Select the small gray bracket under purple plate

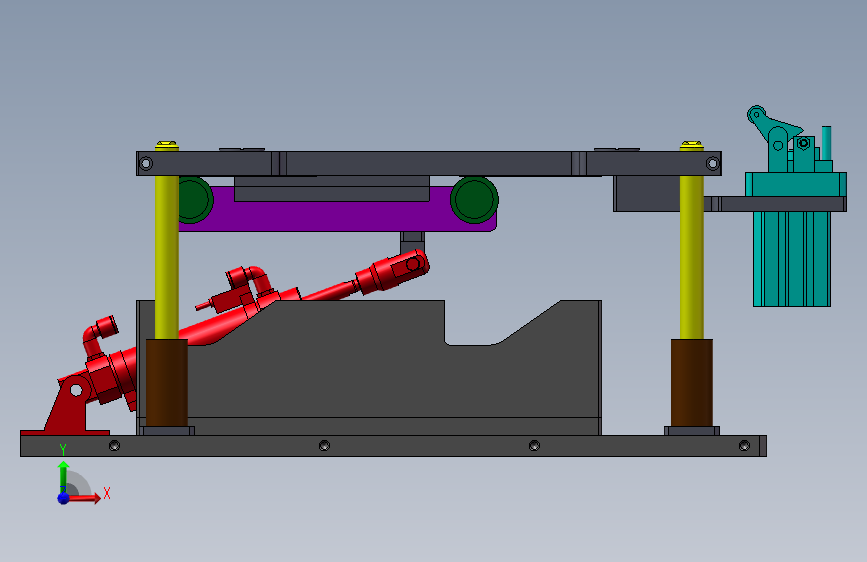tap(412, 241)
